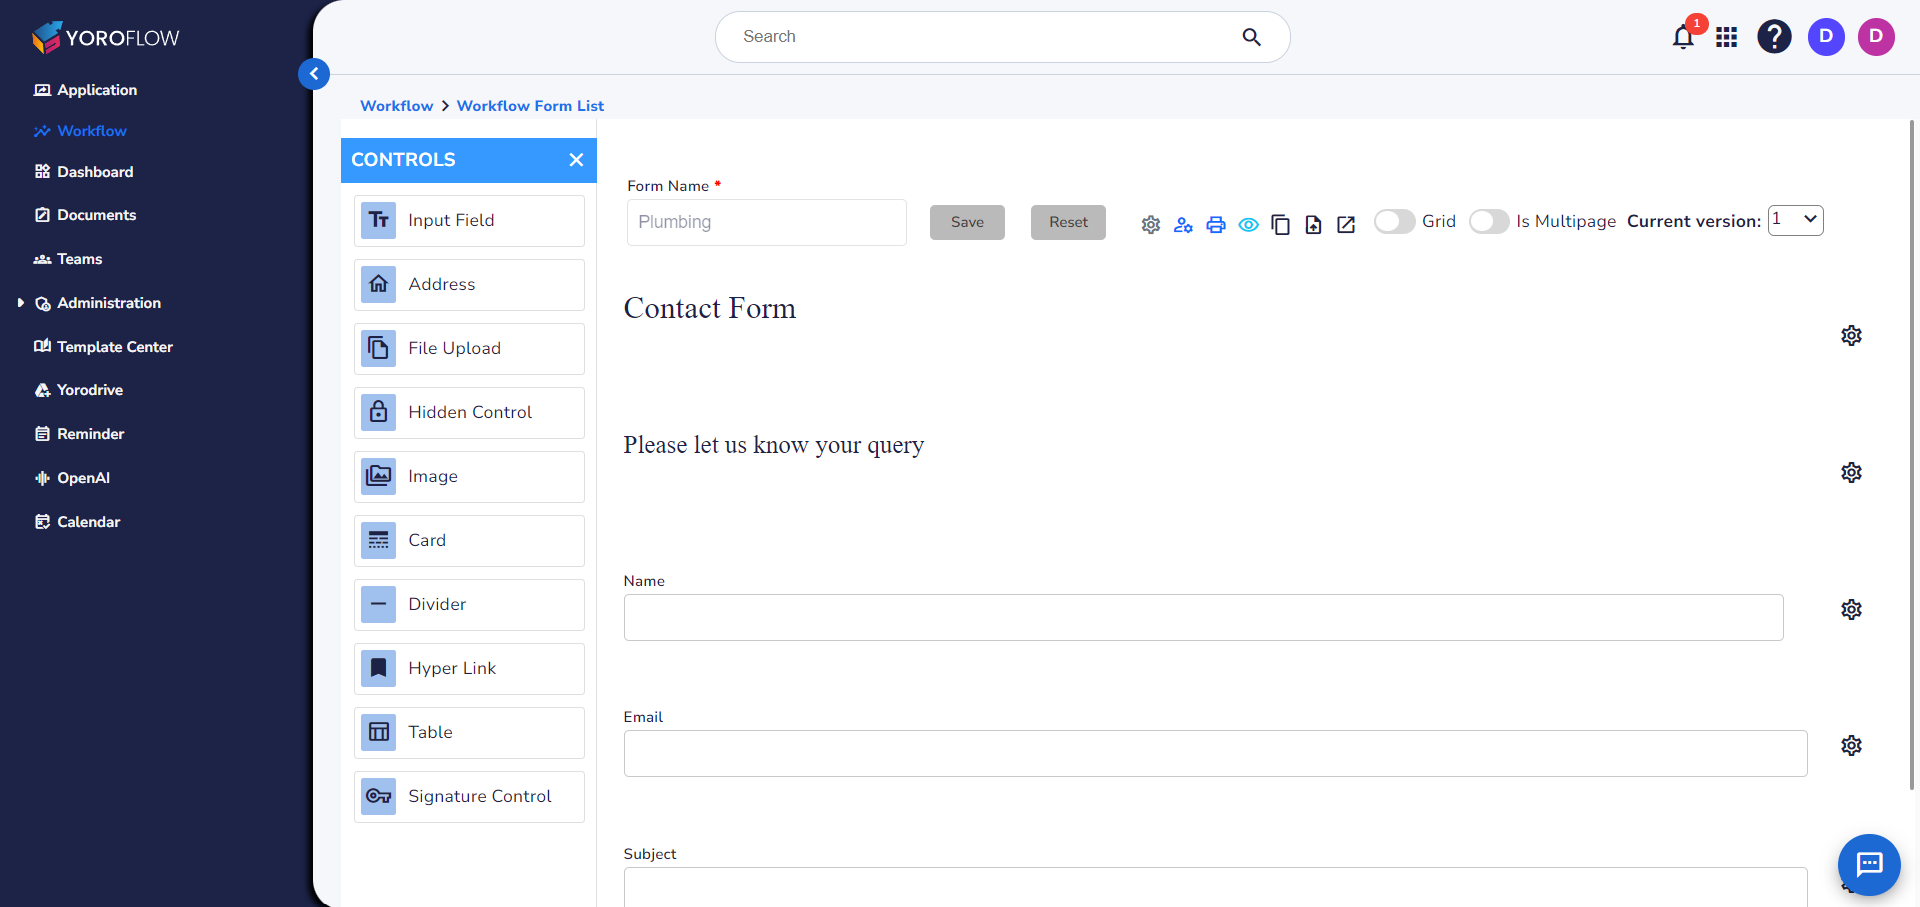Open the chat bubble in the corner
1920x907 pixels.
point(1868,864)
